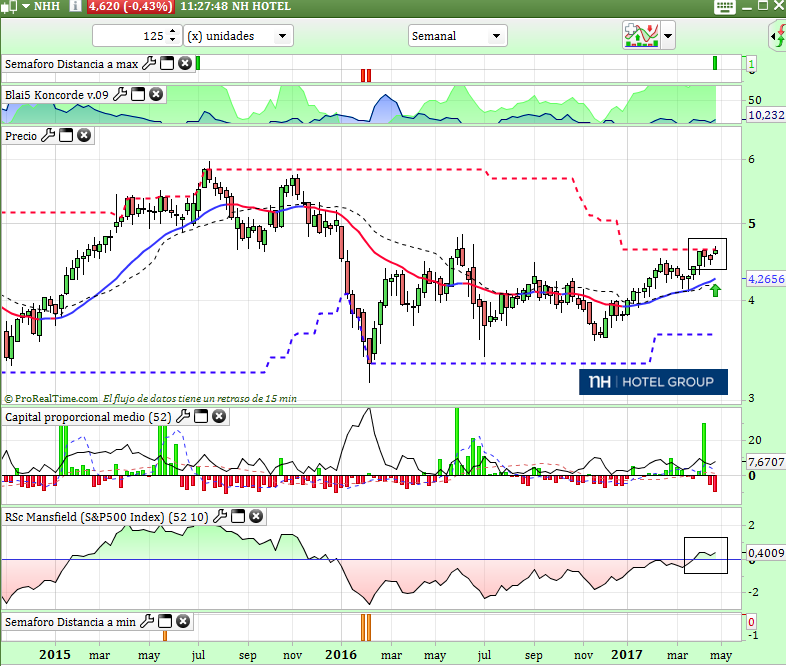Image resolution: width=786 pixels, height=666 pixels.
Task: Detach the Precio panel window icon
Action: click(66, 135)
